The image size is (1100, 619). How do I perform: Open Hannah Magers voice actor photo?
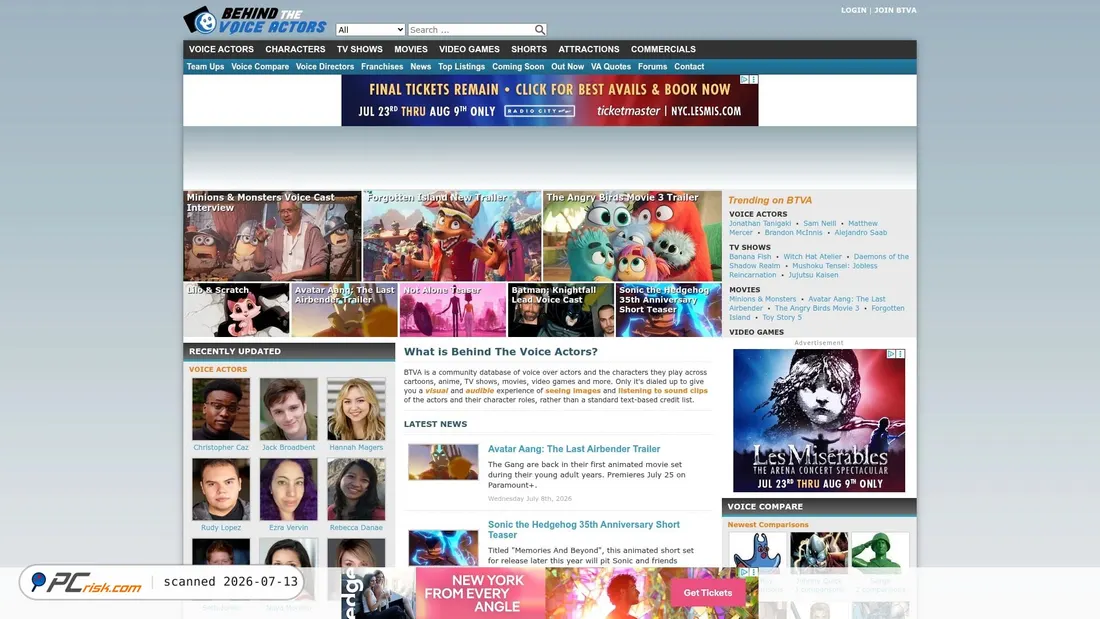coord(356,409)
